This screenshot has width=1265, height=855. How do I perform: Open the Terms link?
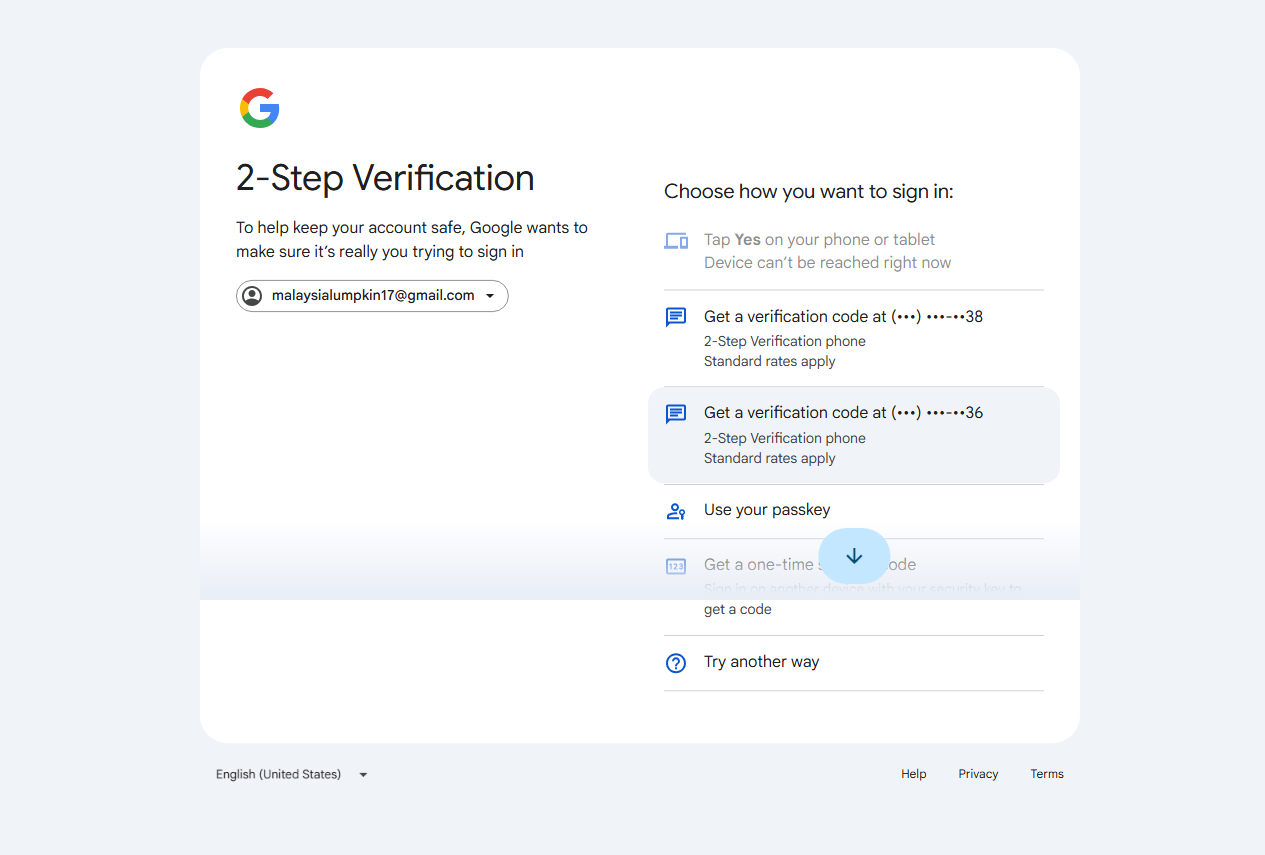click(x=1047, y=774)
